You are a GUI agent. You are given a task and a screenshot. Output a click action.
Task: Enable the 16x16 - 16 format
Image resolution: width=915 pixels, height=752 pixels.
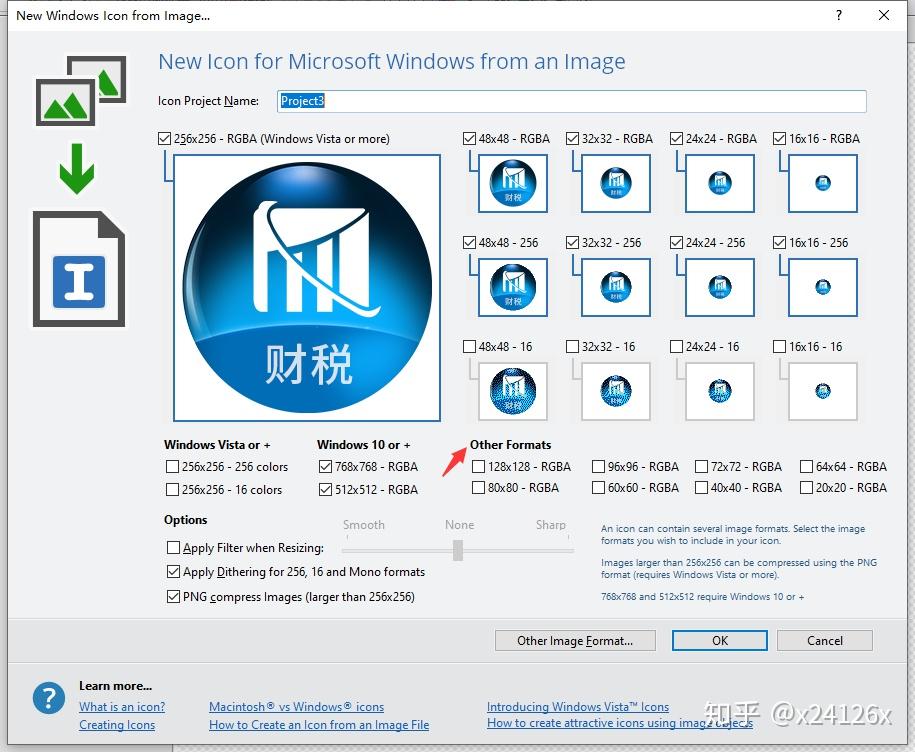click(780, 347)
